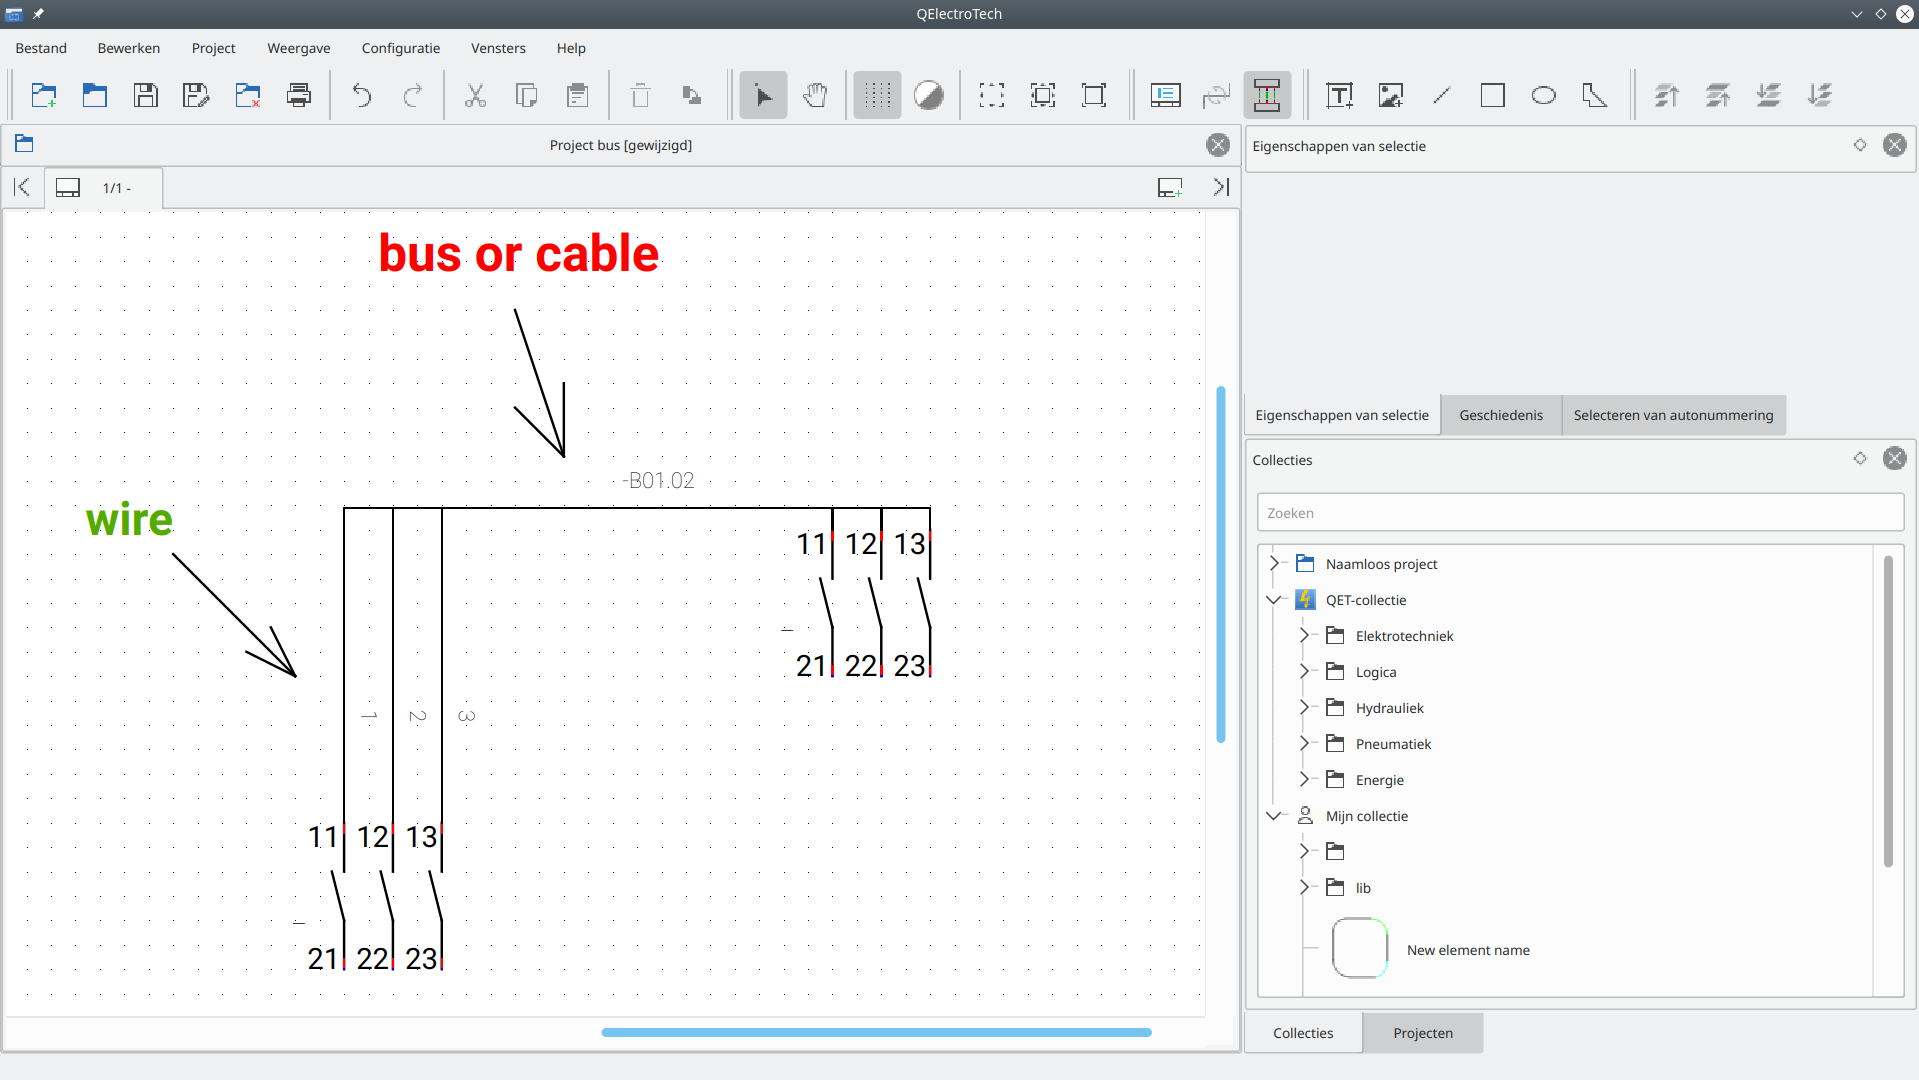The image size is (1919, 1080).
Task: Toggle the grid display button
Action: (877, 96)
